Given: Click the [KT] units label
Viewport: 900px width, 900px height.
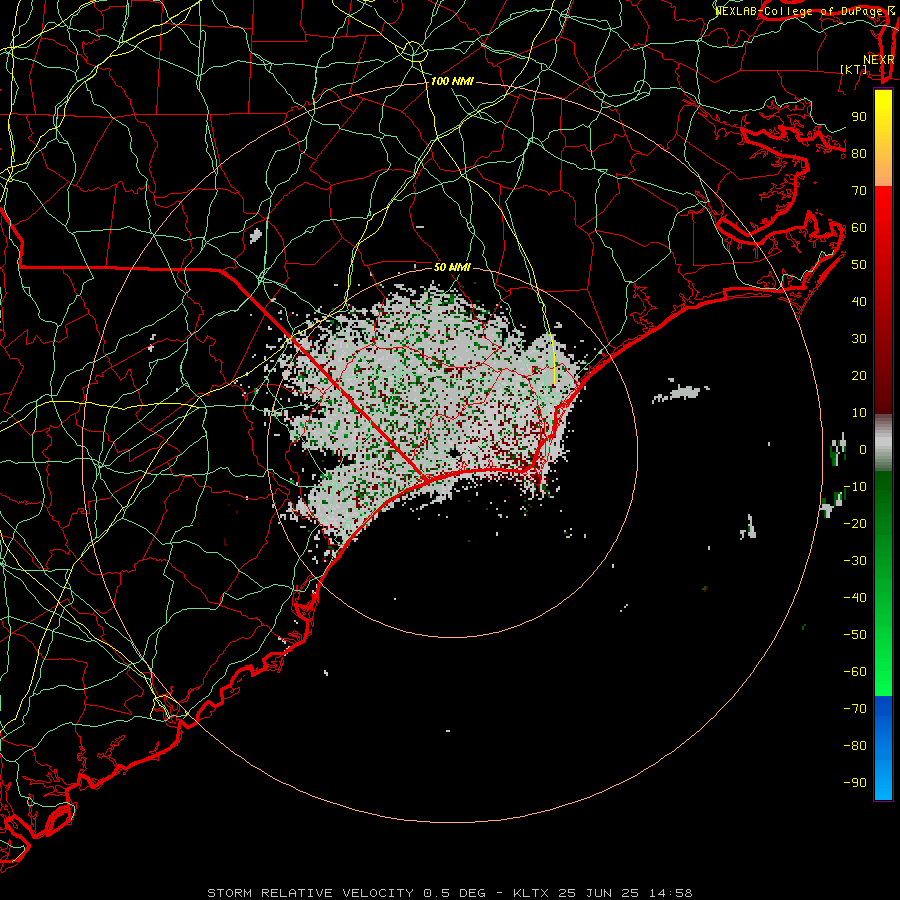Looking at the screenshot, I should click(854, 69).
